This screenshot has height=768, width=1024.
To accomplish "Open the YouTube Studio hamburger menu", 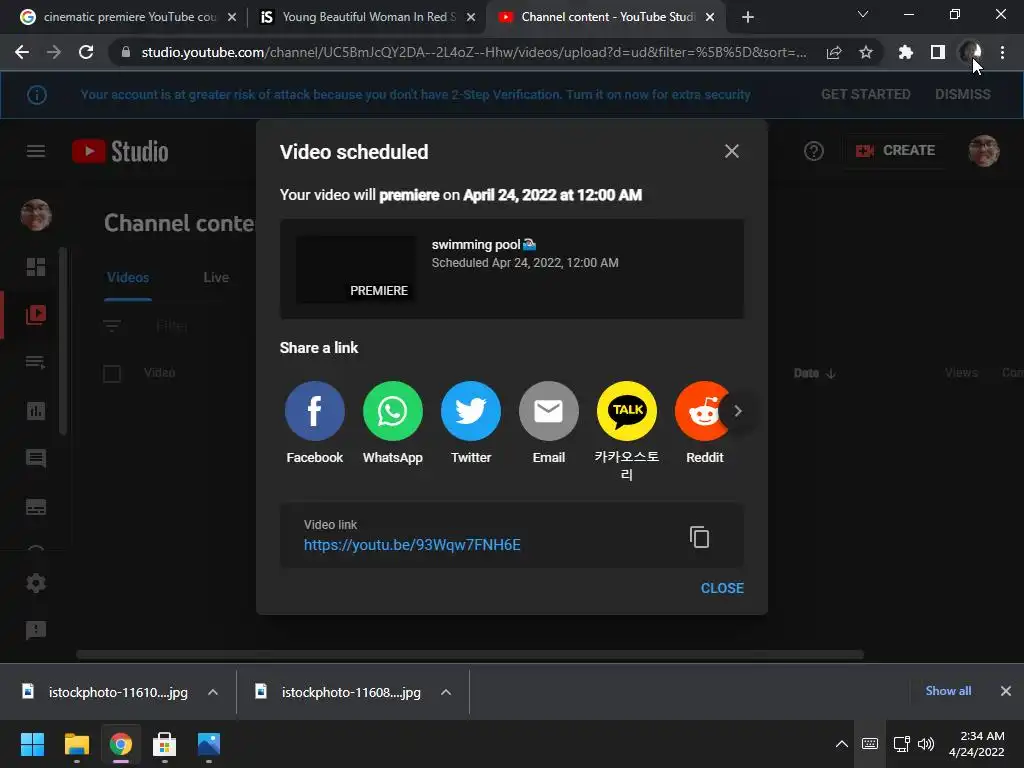I will click(x=36, y=152).
